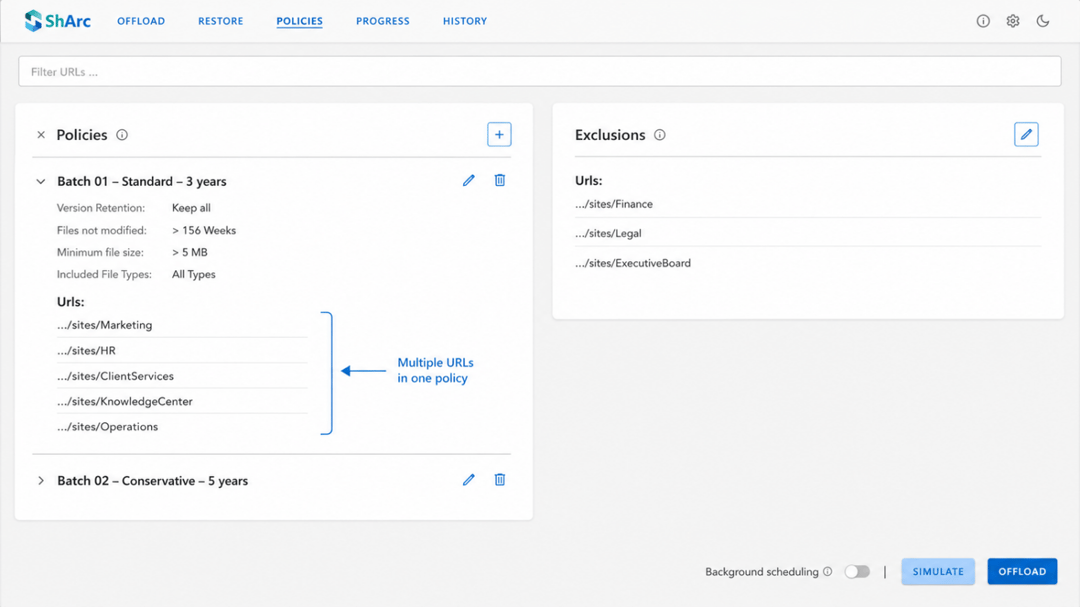This screenshot has height=607, width=1080.
Task: Close the Policies panel with X
Action: point(41,135)
